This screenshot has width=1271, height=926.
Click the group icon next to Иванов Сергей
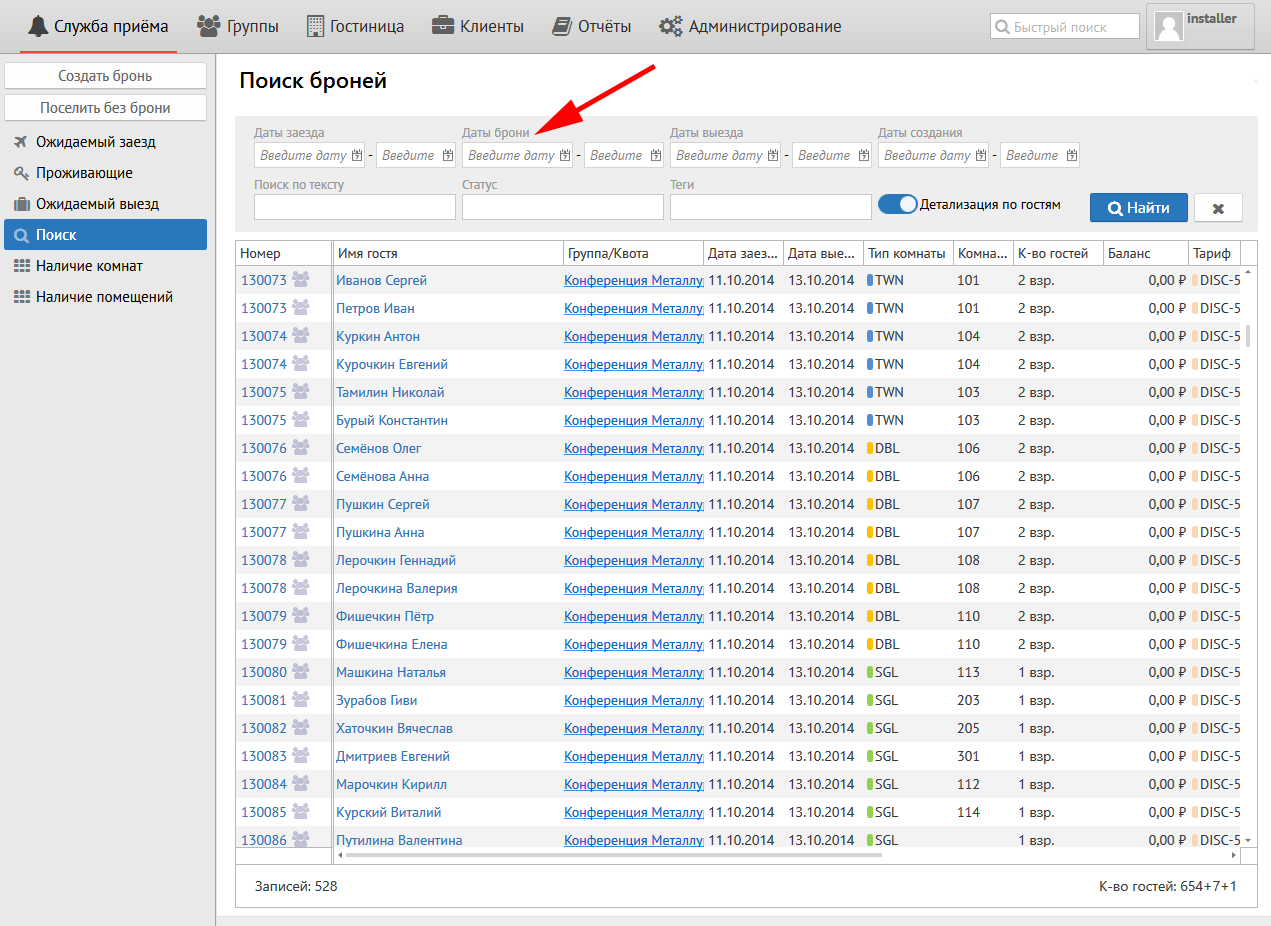pos(300,280)
